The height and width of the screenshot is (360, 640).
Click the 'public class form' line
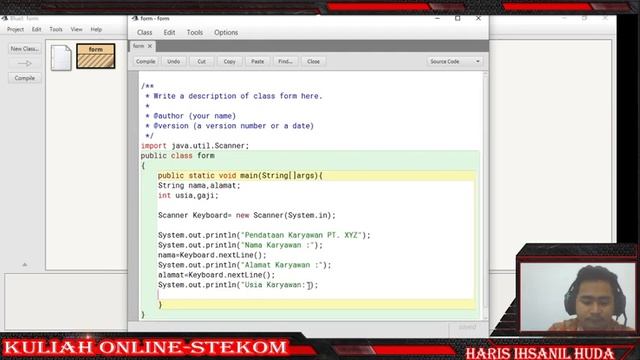tap(178, 156)
